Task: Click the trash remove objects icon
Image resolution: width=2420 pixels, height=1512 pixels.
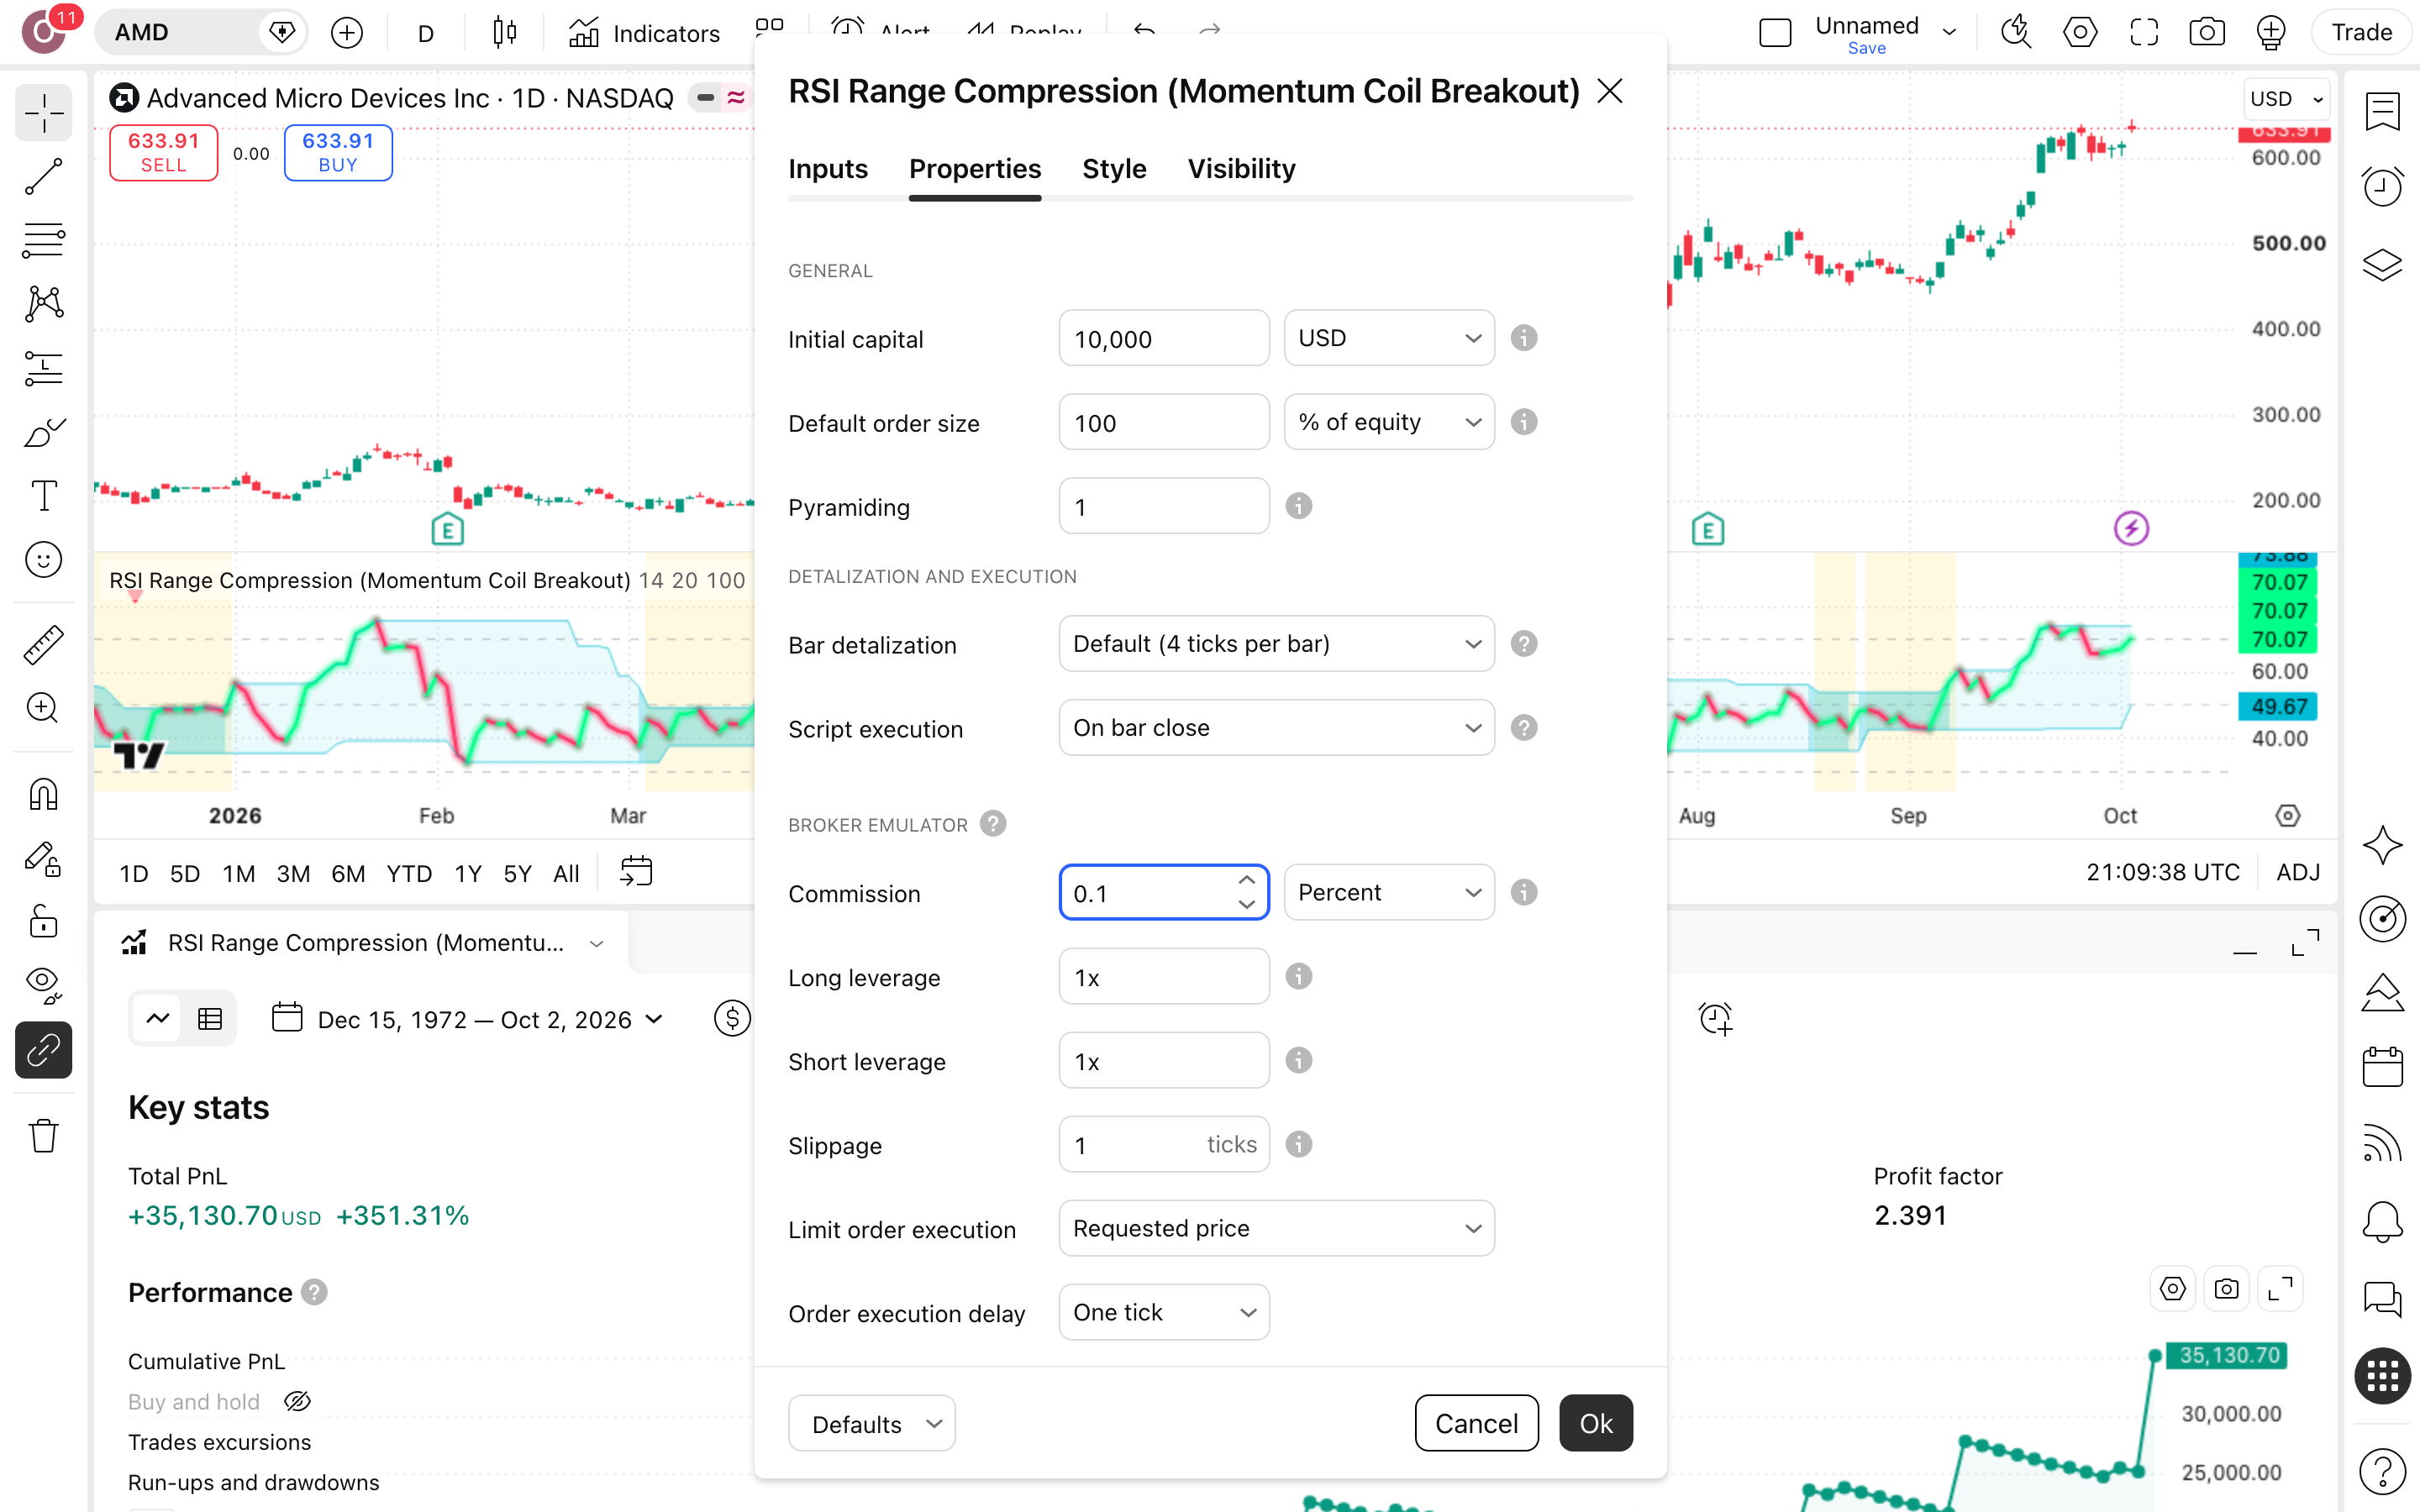Action: tap(44, 1136)
